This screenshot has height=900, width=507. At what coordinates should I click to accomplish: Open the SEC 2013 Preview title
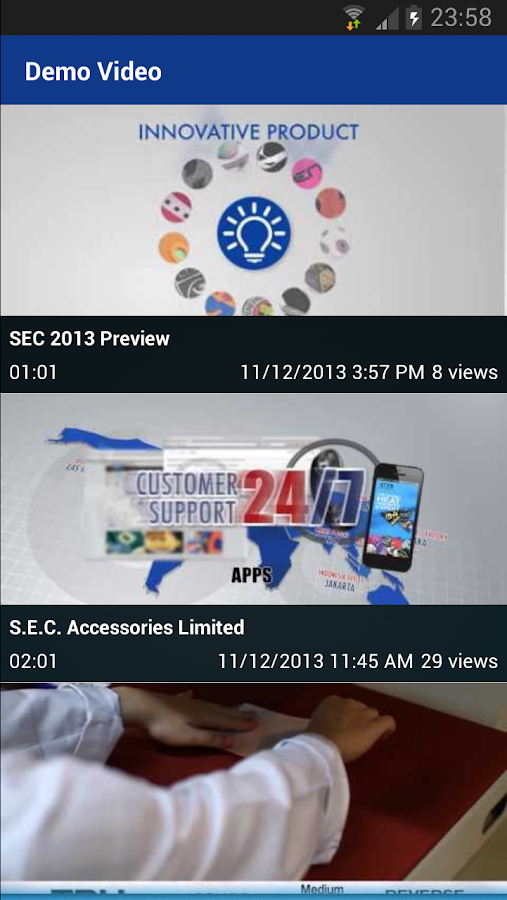coord(90,339)
